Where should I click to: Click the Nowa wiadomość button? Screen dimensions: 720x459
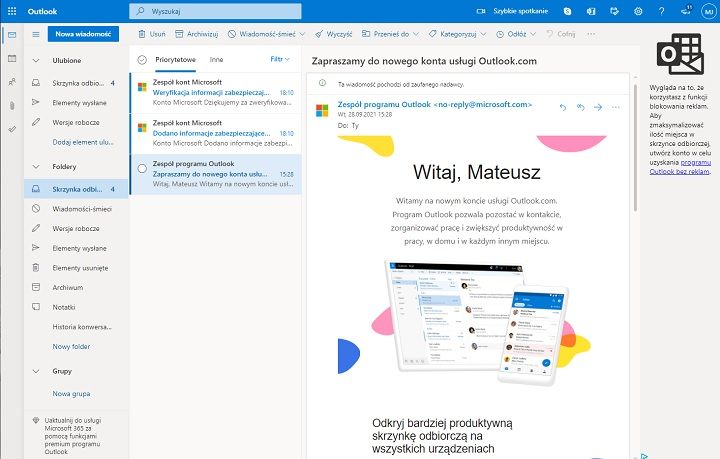tap(84, 33)
